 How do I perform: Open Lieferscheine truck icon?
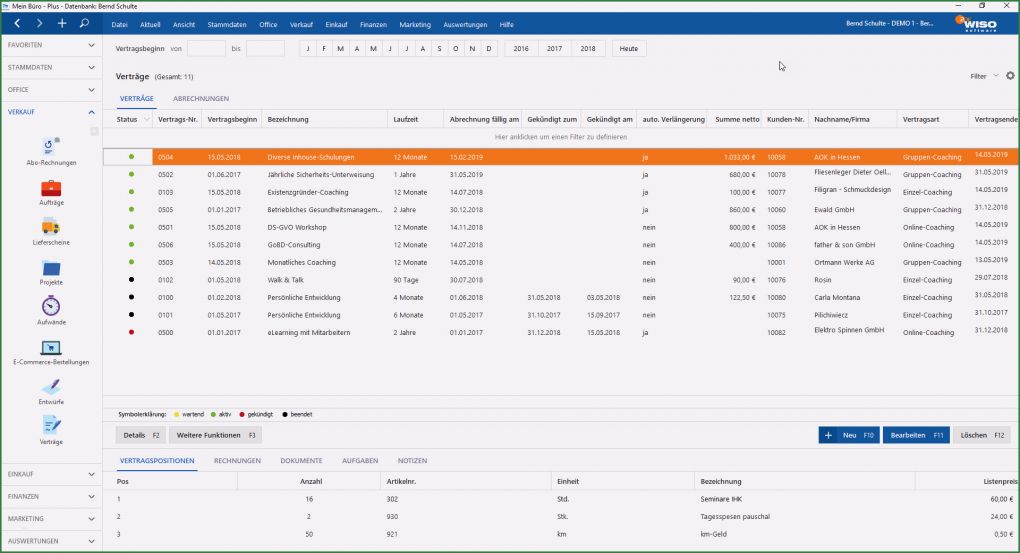pyautogui.click(x=51, y=228)
